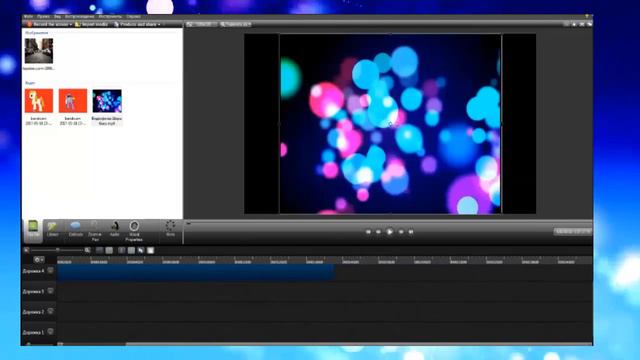Open the Zoom-n-Pan tab

pos(95,231)
